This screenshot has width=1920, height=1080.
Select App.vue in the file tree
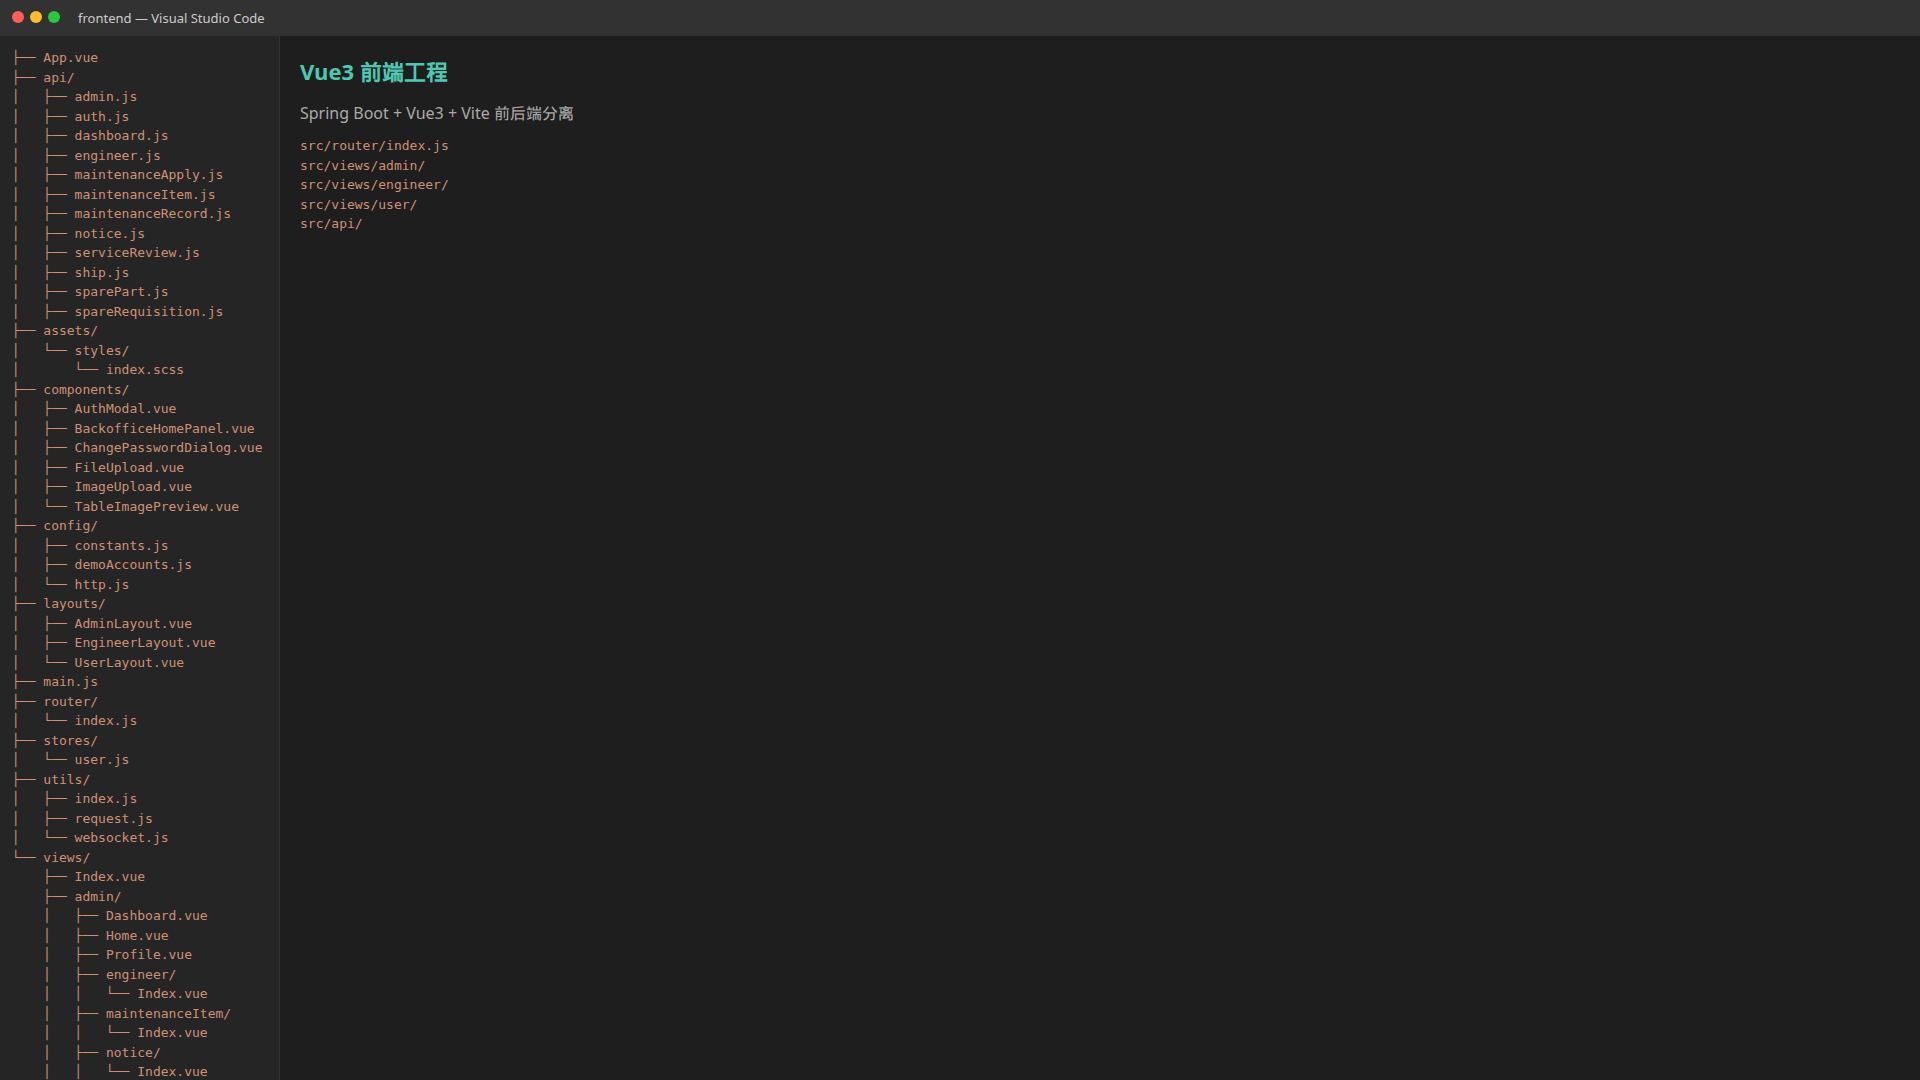click(70, 58)
